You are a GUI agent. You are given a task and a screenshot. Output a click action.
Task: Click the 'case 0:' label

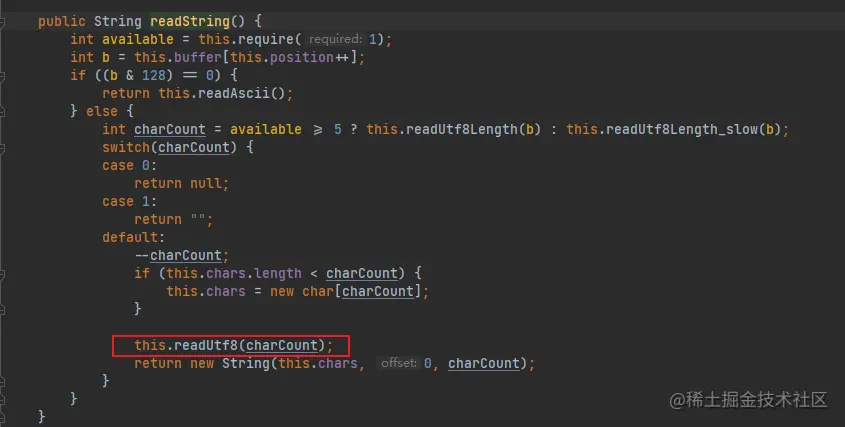(129, 166)
